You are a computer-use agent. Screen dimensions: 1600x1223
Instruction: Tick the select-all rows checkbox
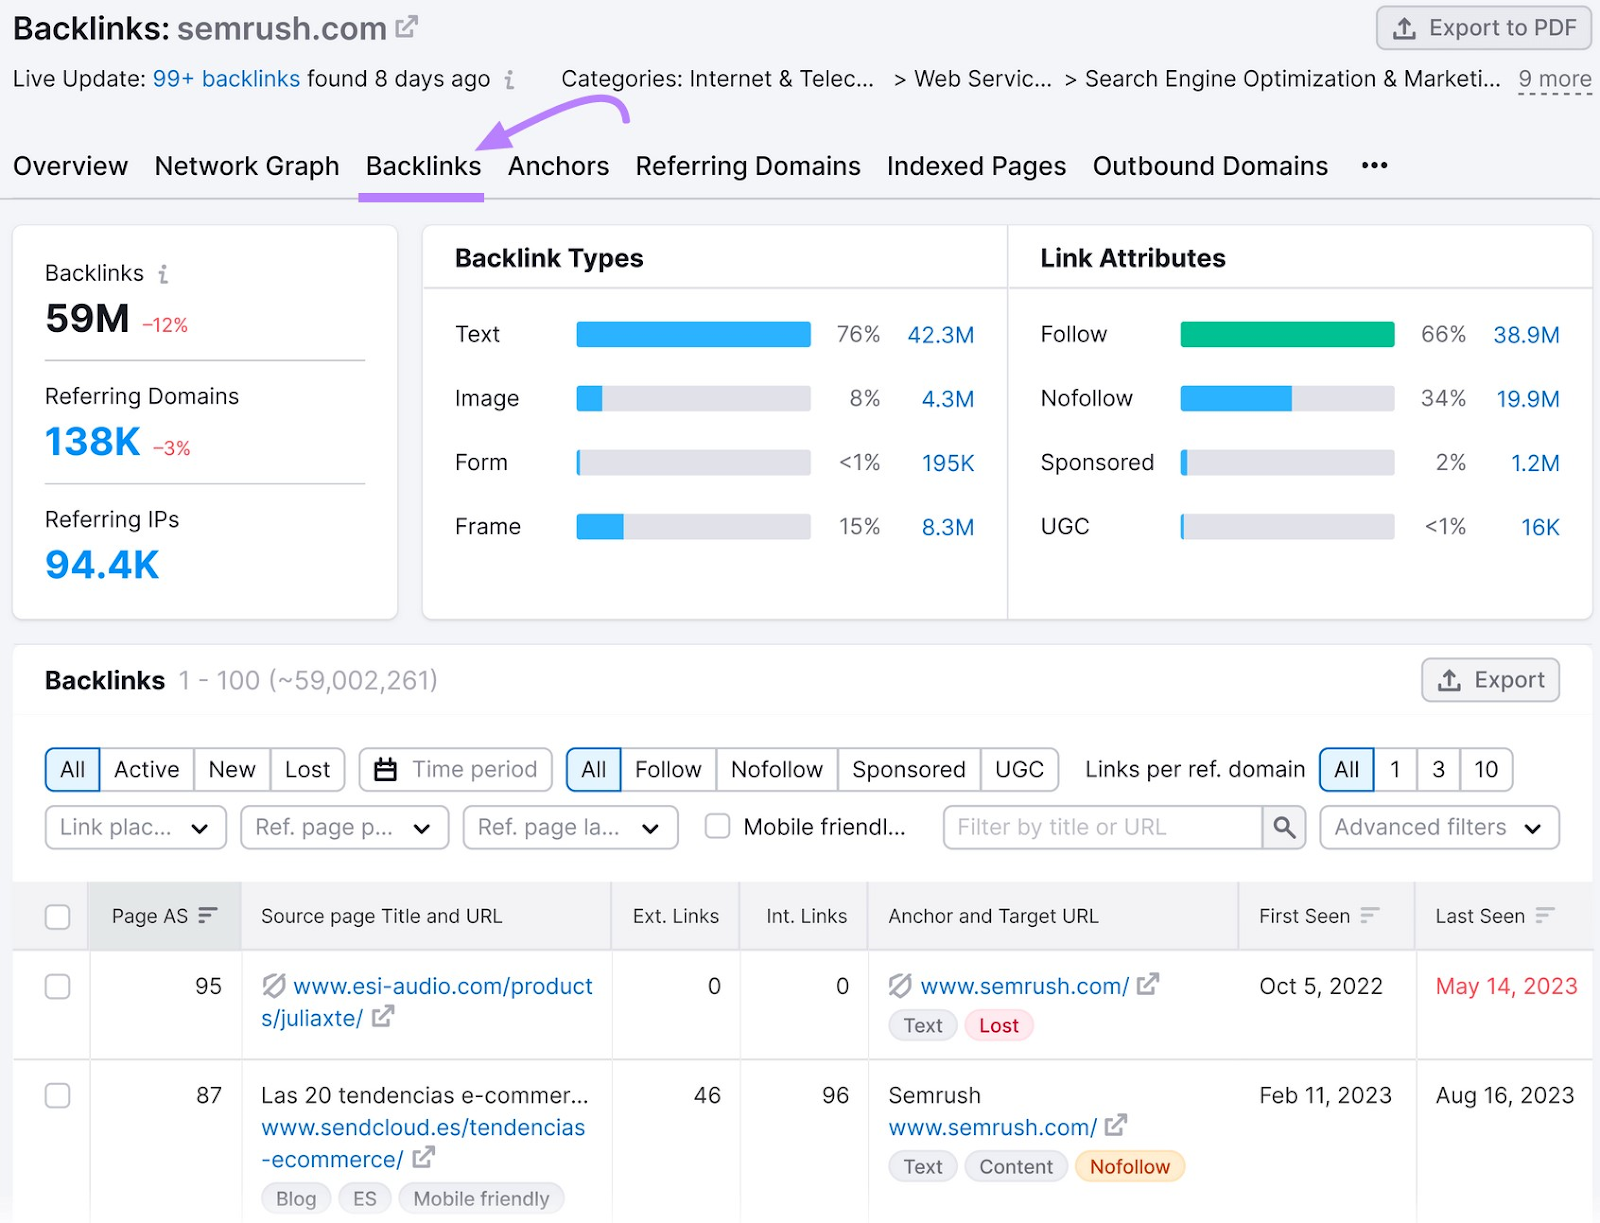click(x=58, y=916)
